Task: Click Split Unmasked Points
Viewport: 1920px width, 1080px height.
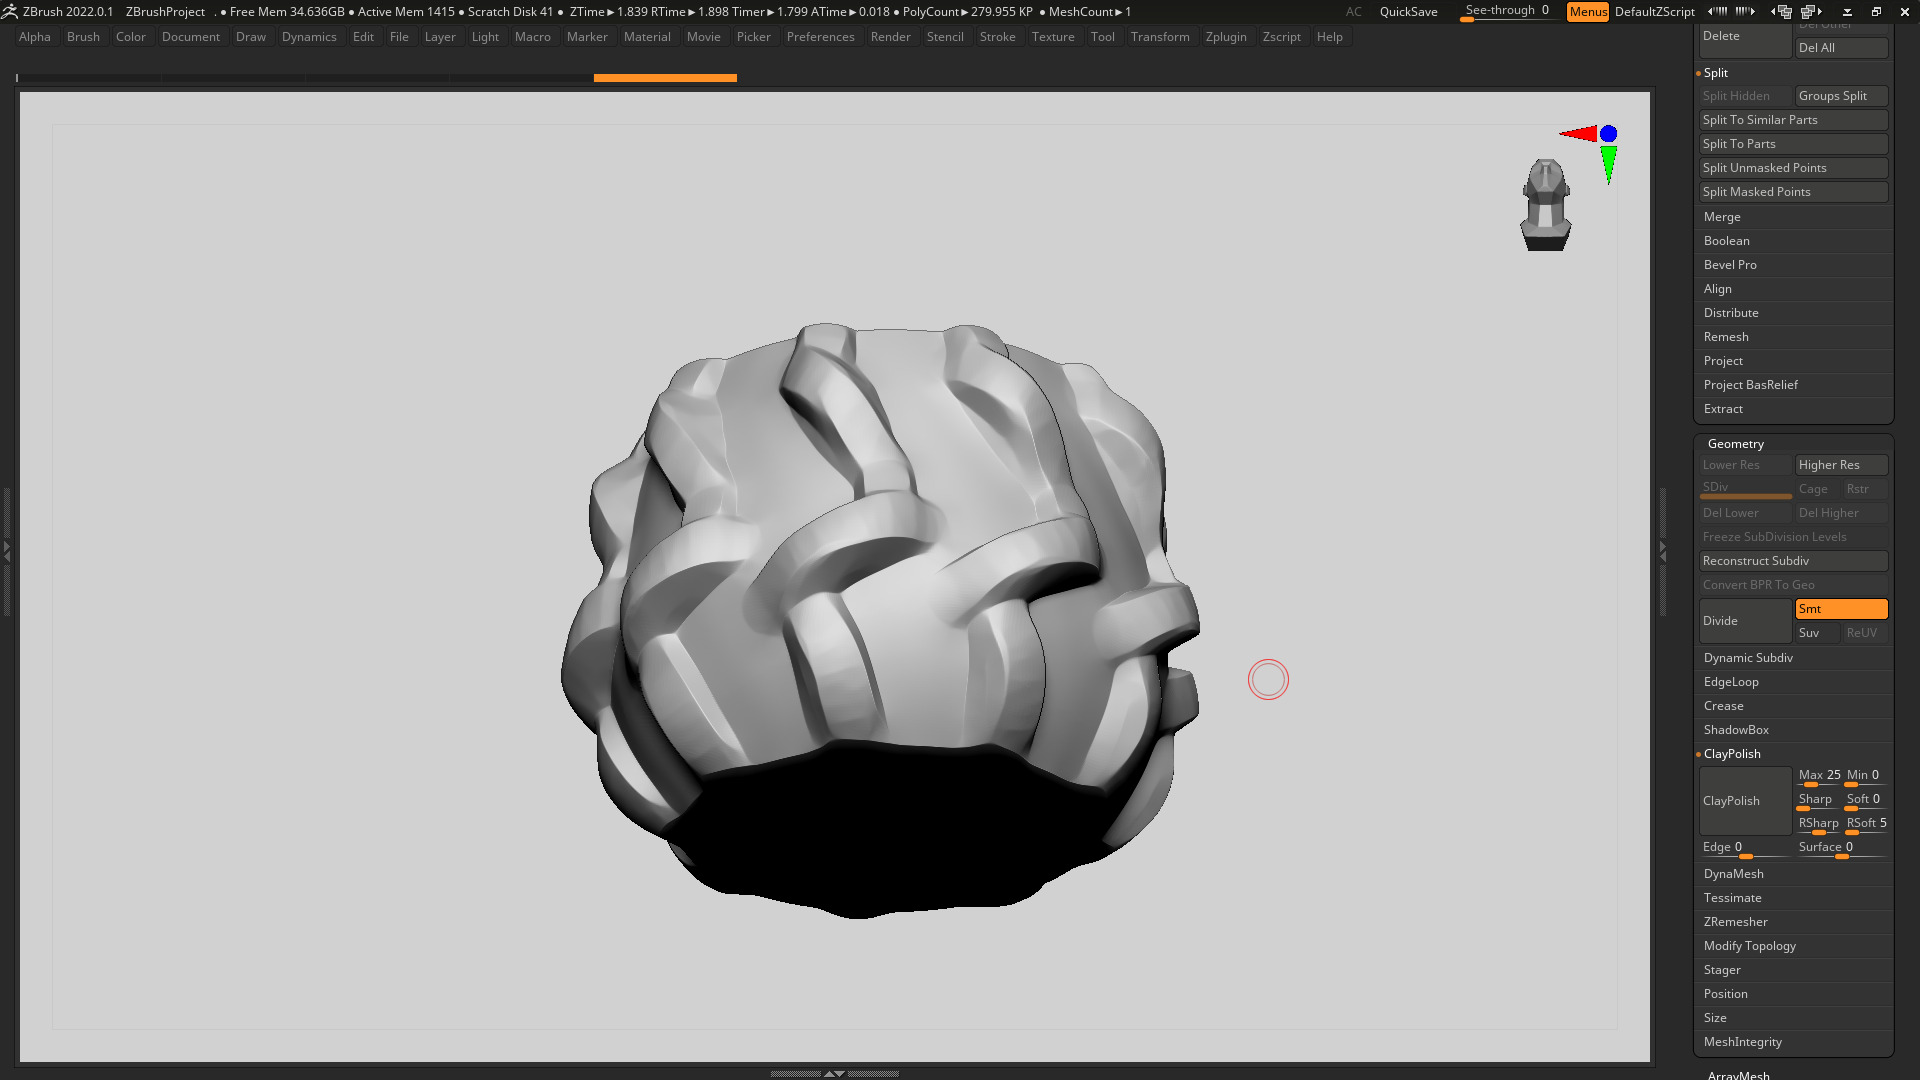Action: click(x=1793, y=168)
